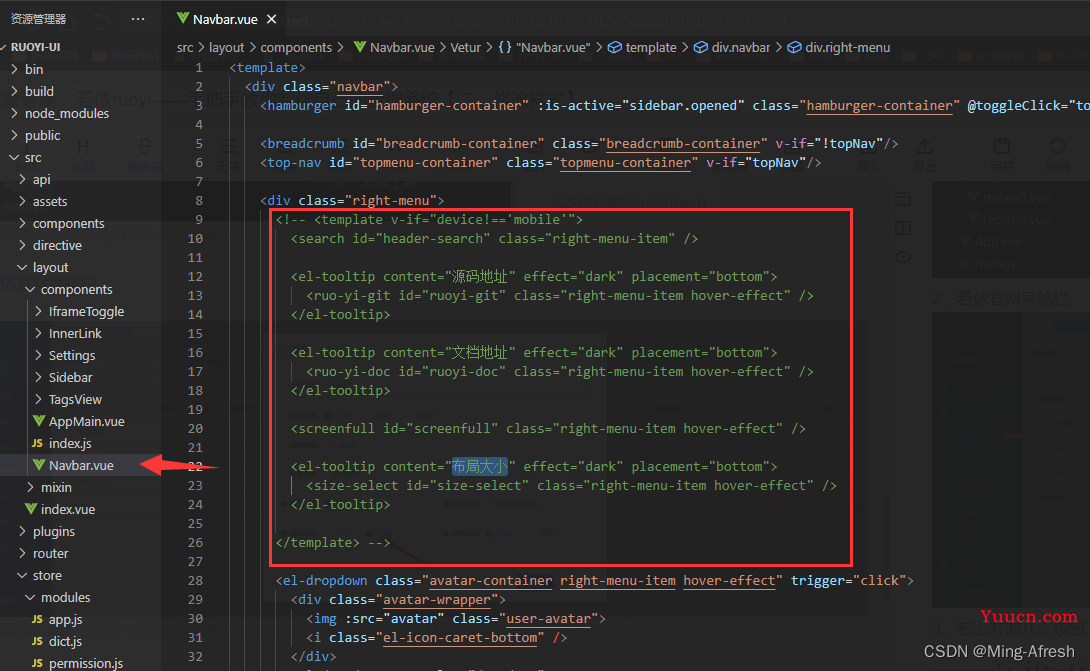Click line number 28 in the gutter
Screen dimensions: 1090x671
click(x=195, y=581)
